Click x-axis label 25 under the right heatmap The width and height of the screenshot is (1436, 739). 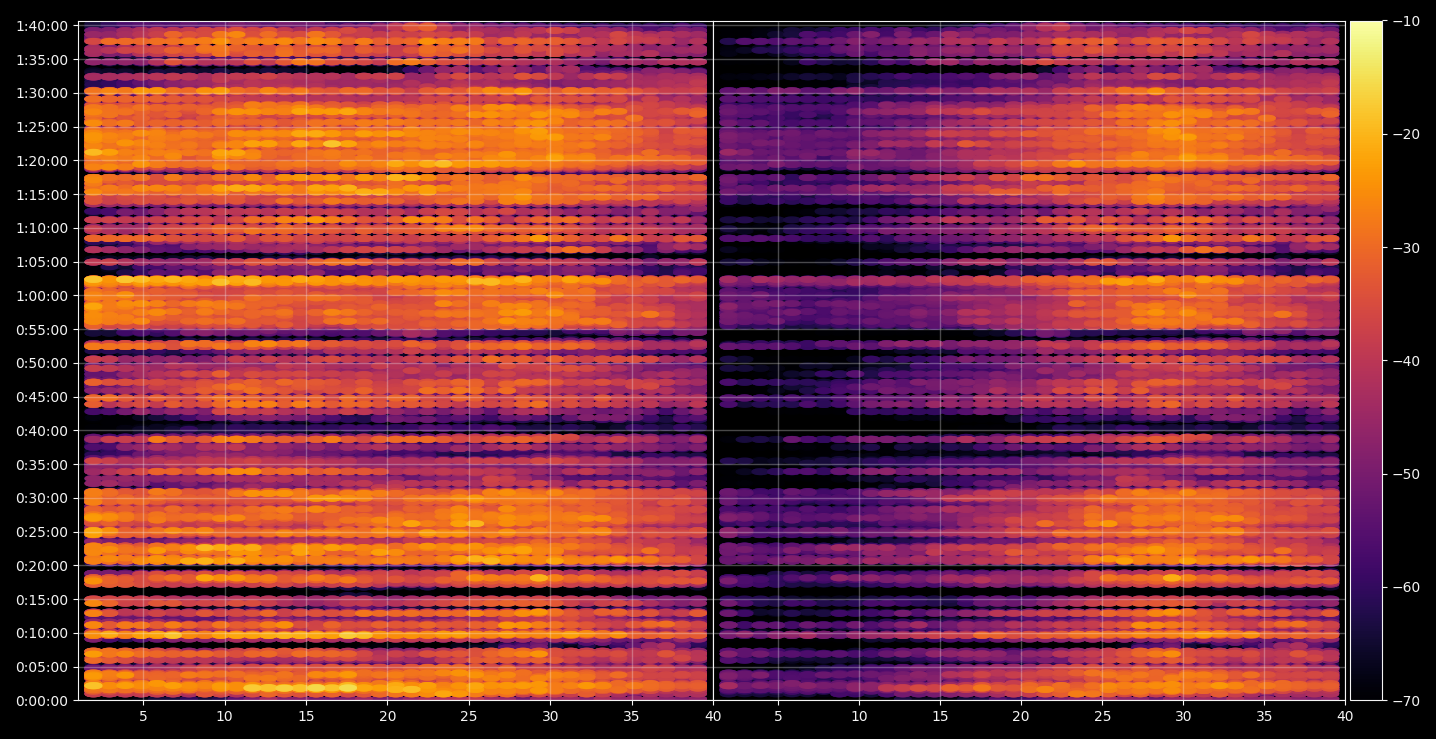click(1102, 717)
